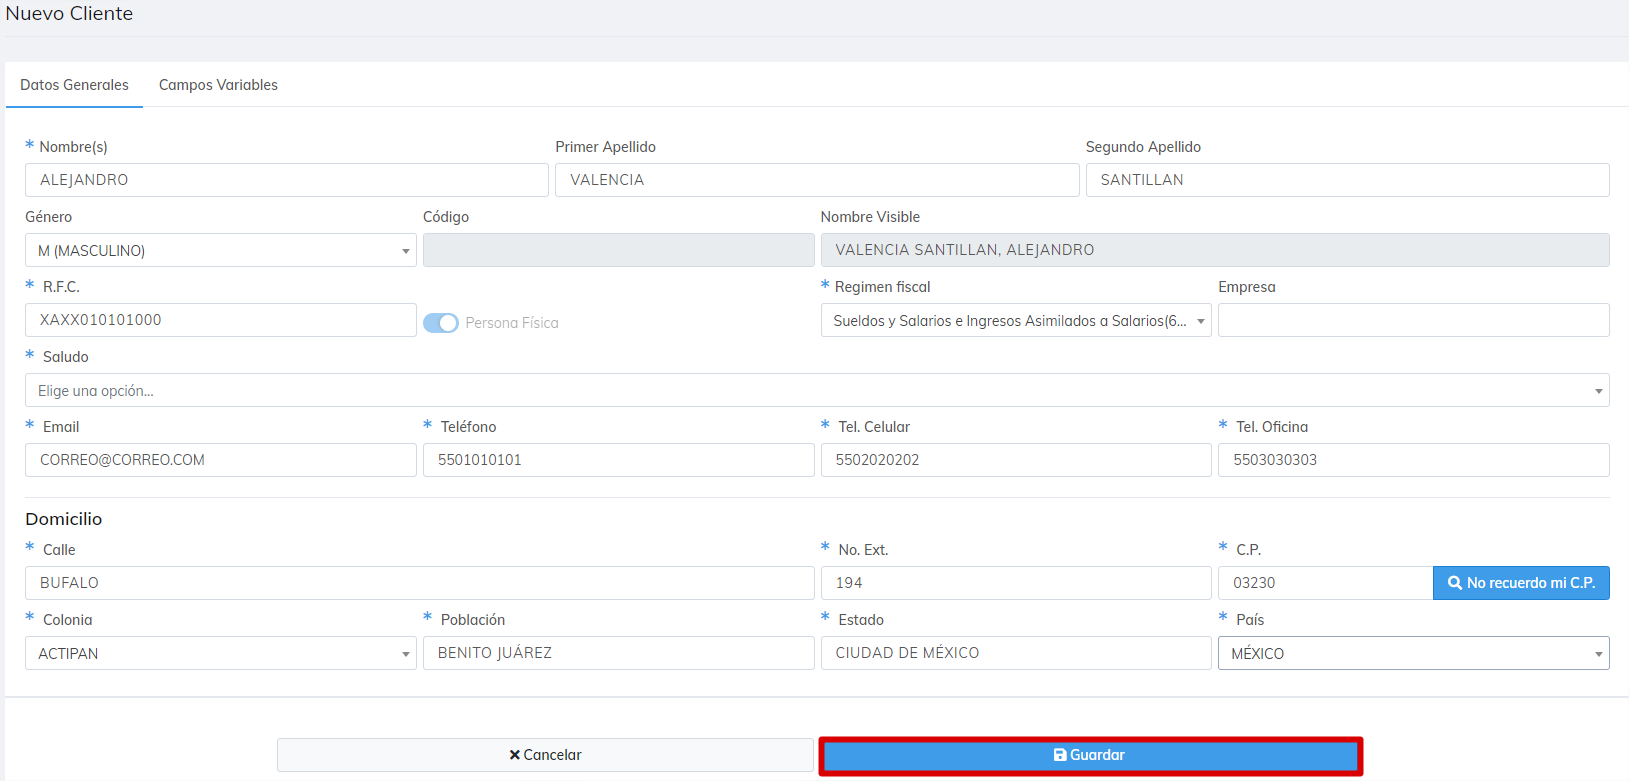The height and width of the screenshot is (781, 1629).
Task: Open the País dropdown
Action: (1412, 654)
